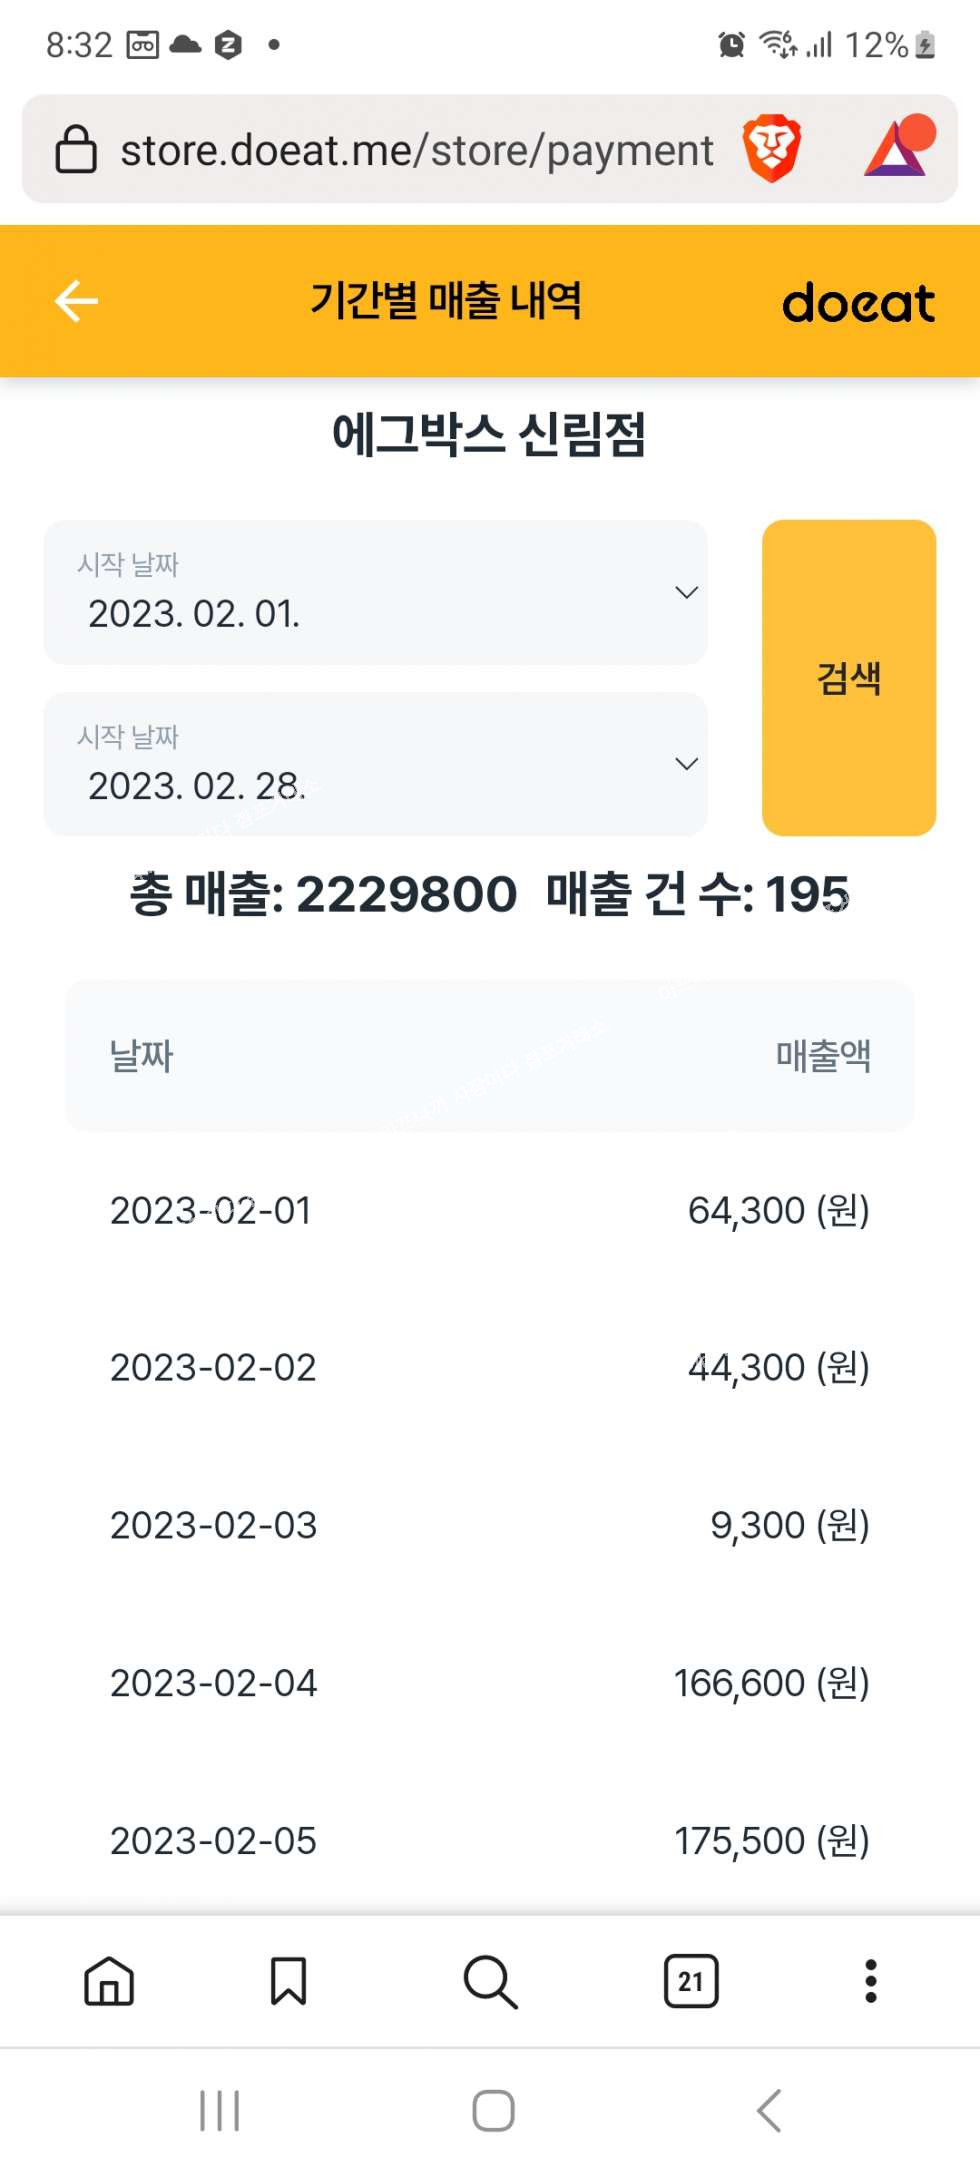Tap the Brave Rewards triangle icon
The image size is (980, 2177).
coord(897,148)
